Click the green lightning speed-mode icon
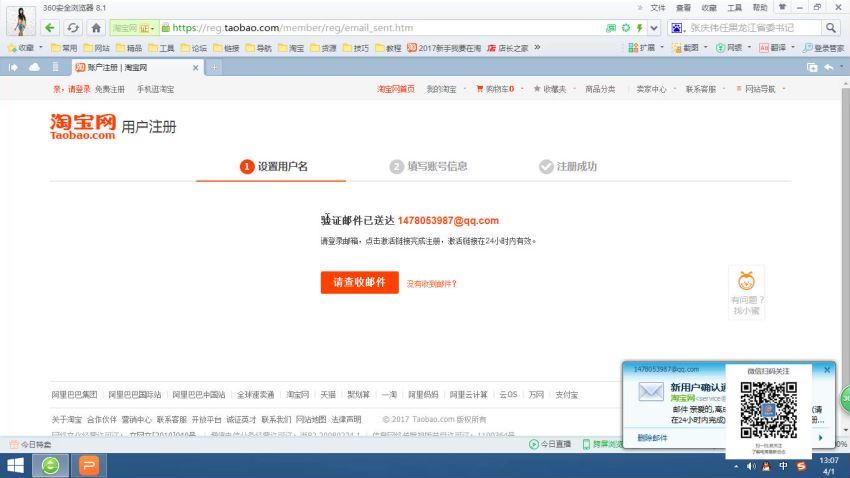The width and height of the screenshot is (850, 478). click(x=640, y=28)
